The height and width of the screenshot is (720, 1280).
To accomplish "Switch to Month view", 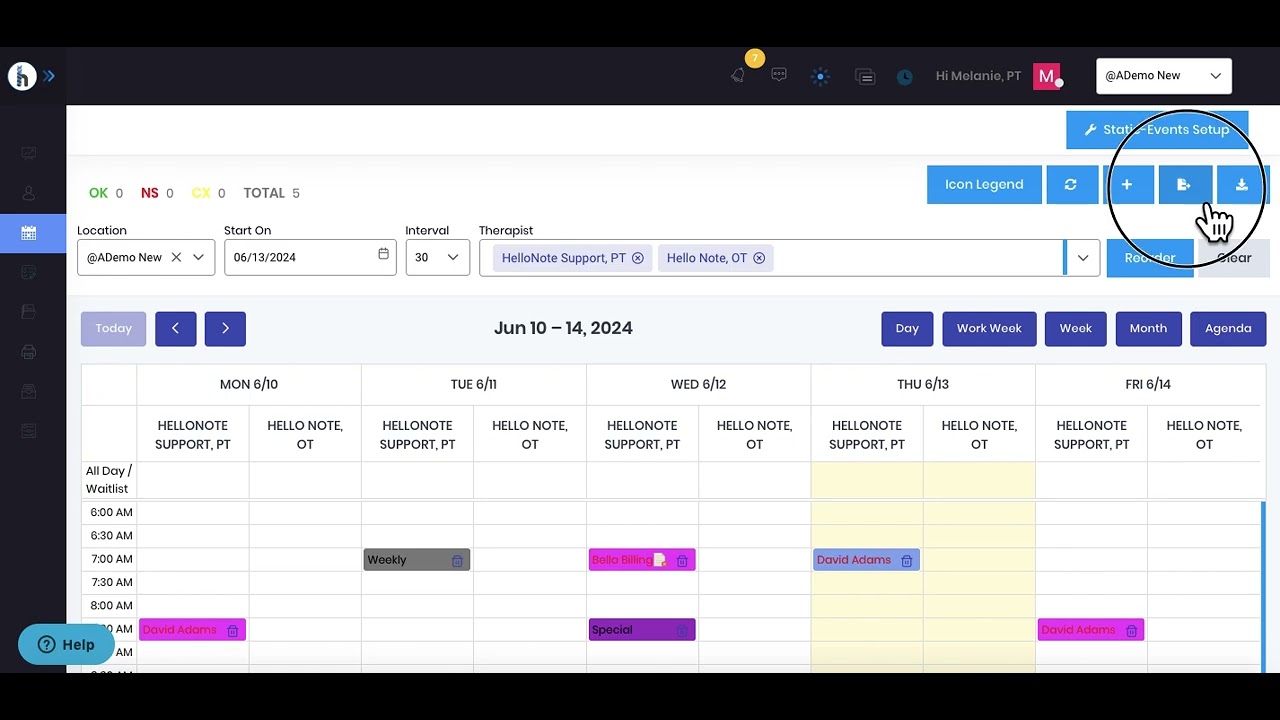I will (x=1148, y=329).
